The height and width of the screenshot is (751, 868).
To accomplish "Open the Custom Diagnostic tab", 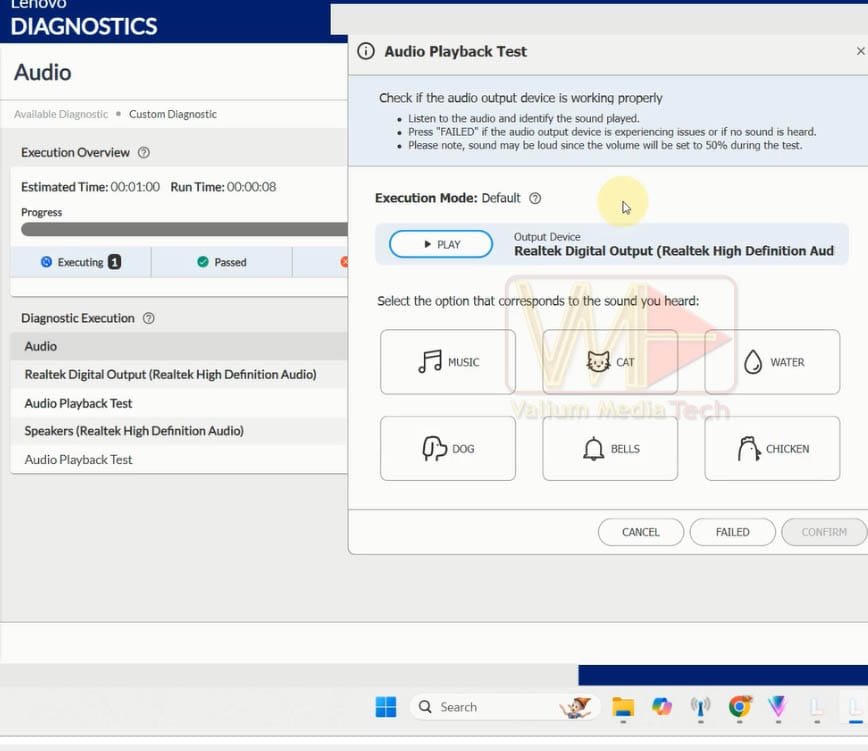I will pyautogui.click(x=173, y=114).
